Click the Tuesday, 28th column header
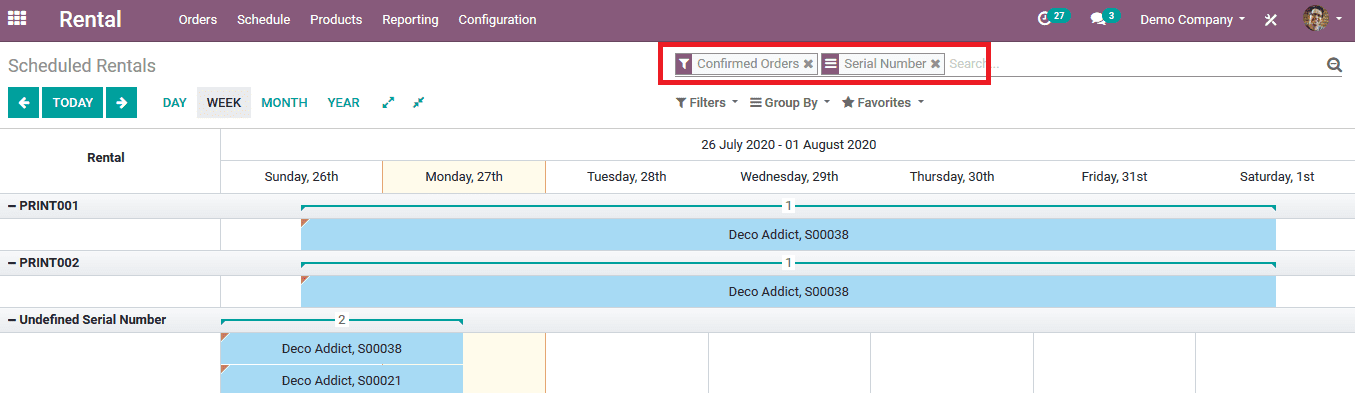The image size is (1355, 393). 626,177
